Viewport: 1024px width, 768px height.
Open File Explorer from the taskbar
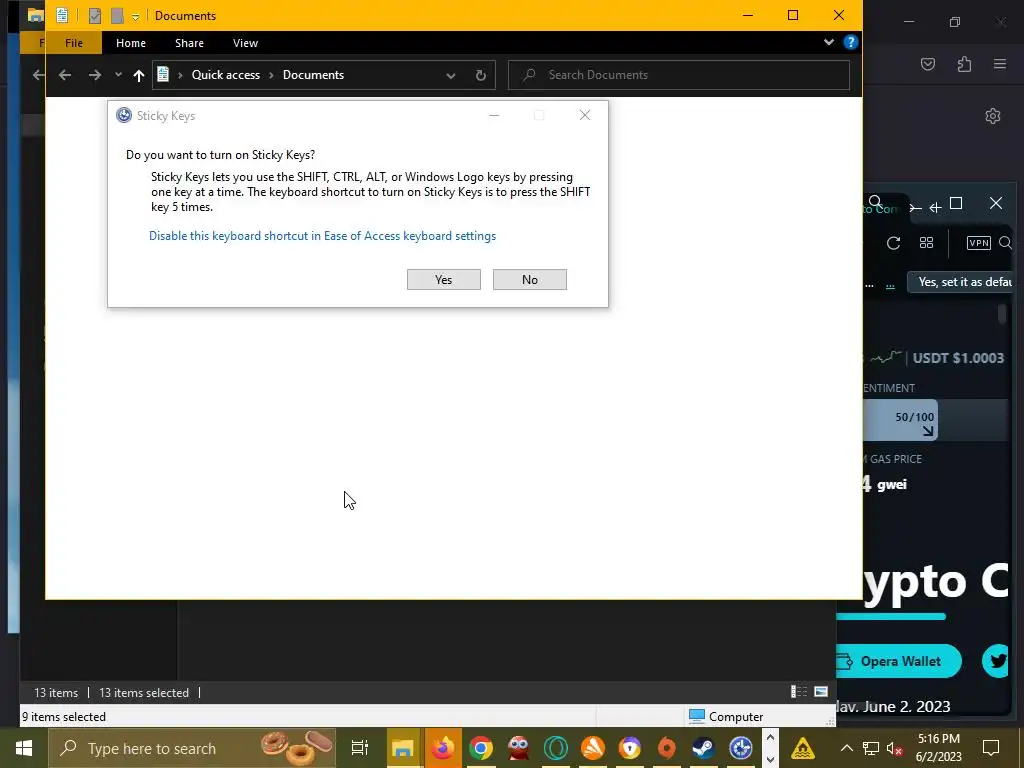(x=403, y=748)
